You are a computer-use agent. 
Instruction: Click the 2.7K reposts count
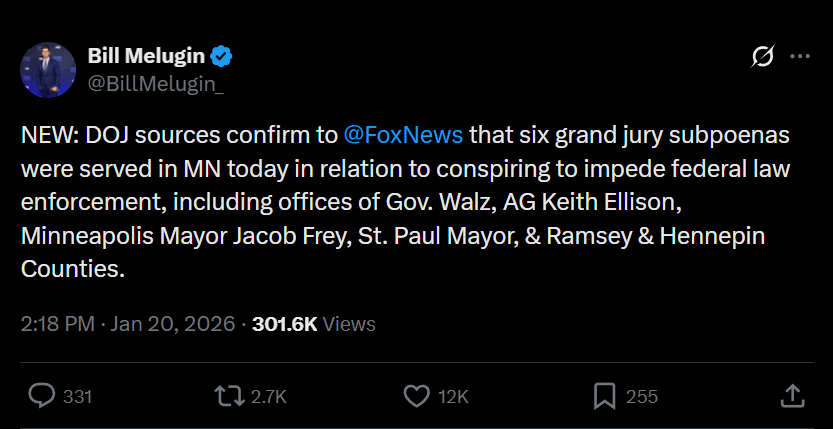[x=268, y=397]
